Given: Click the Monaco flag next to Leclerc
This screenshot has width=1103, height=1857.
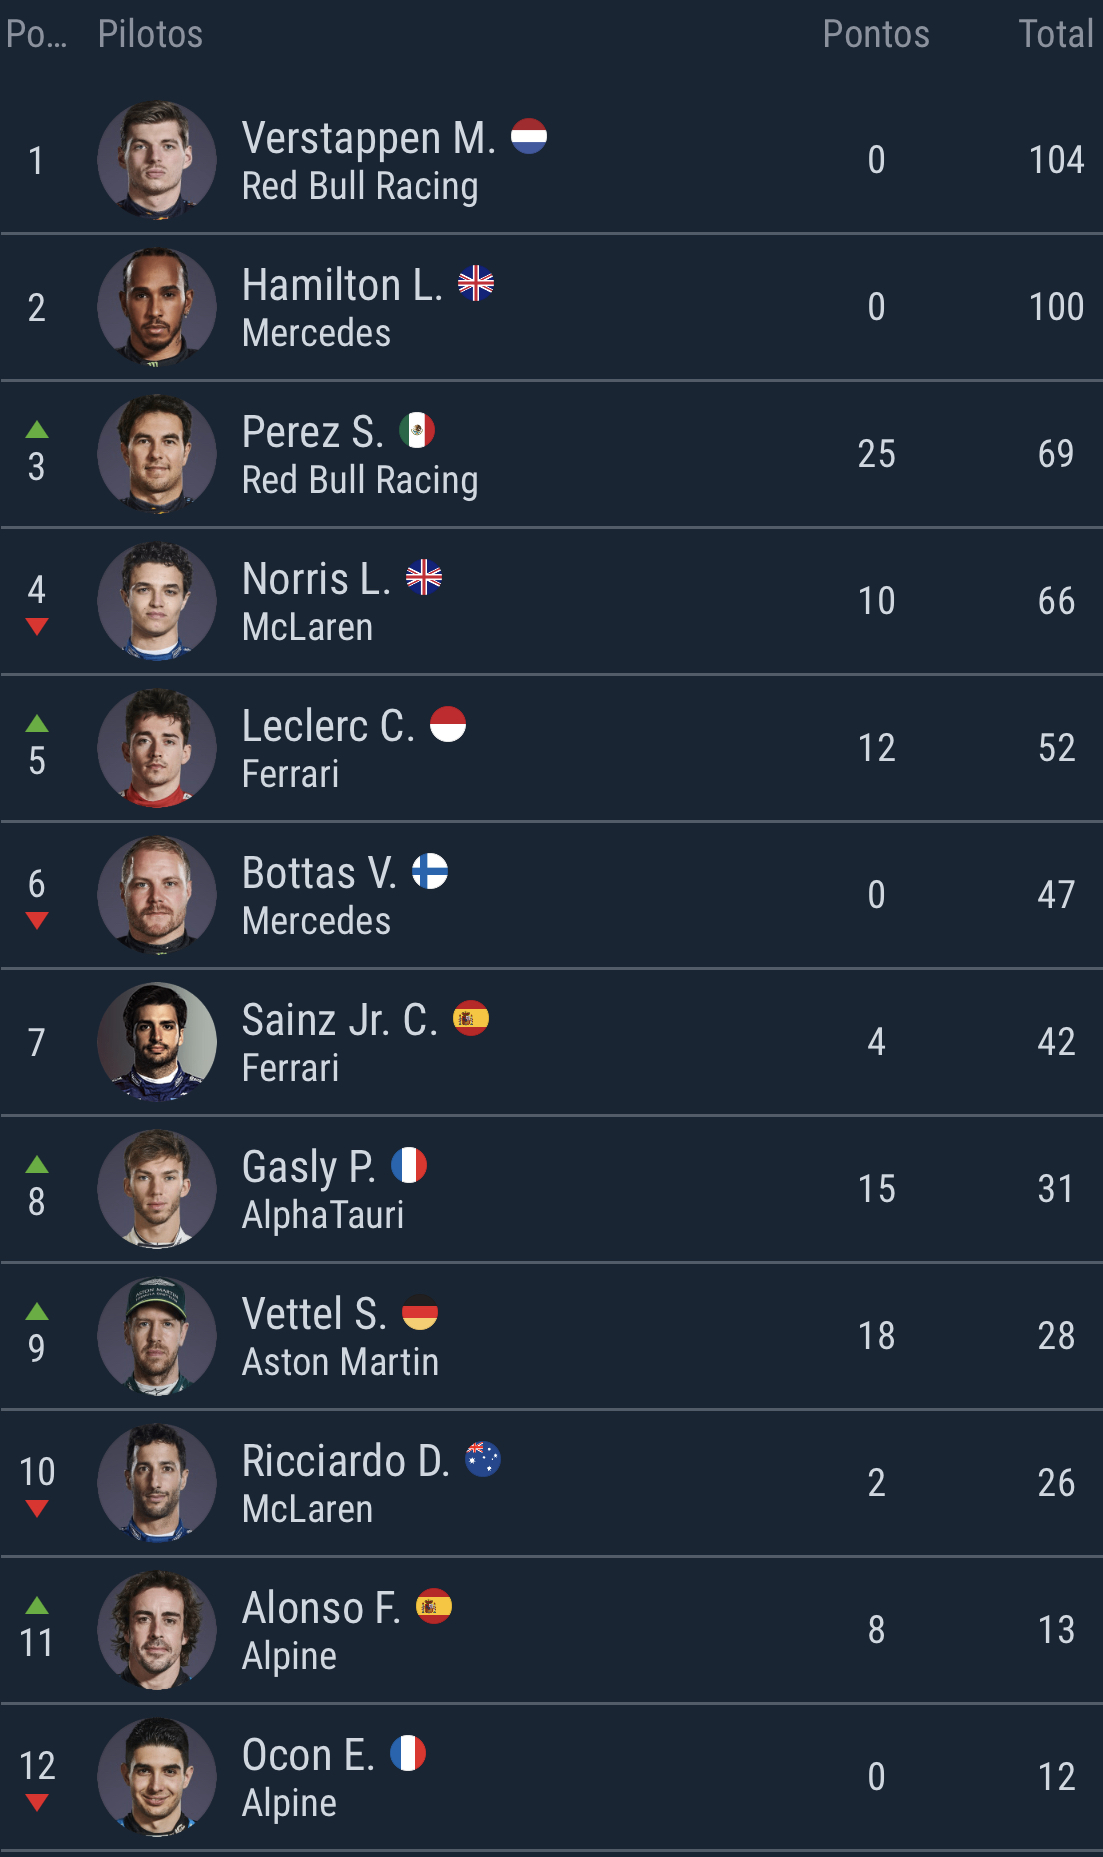Looking at the screenshot, I should pos(448,724).
